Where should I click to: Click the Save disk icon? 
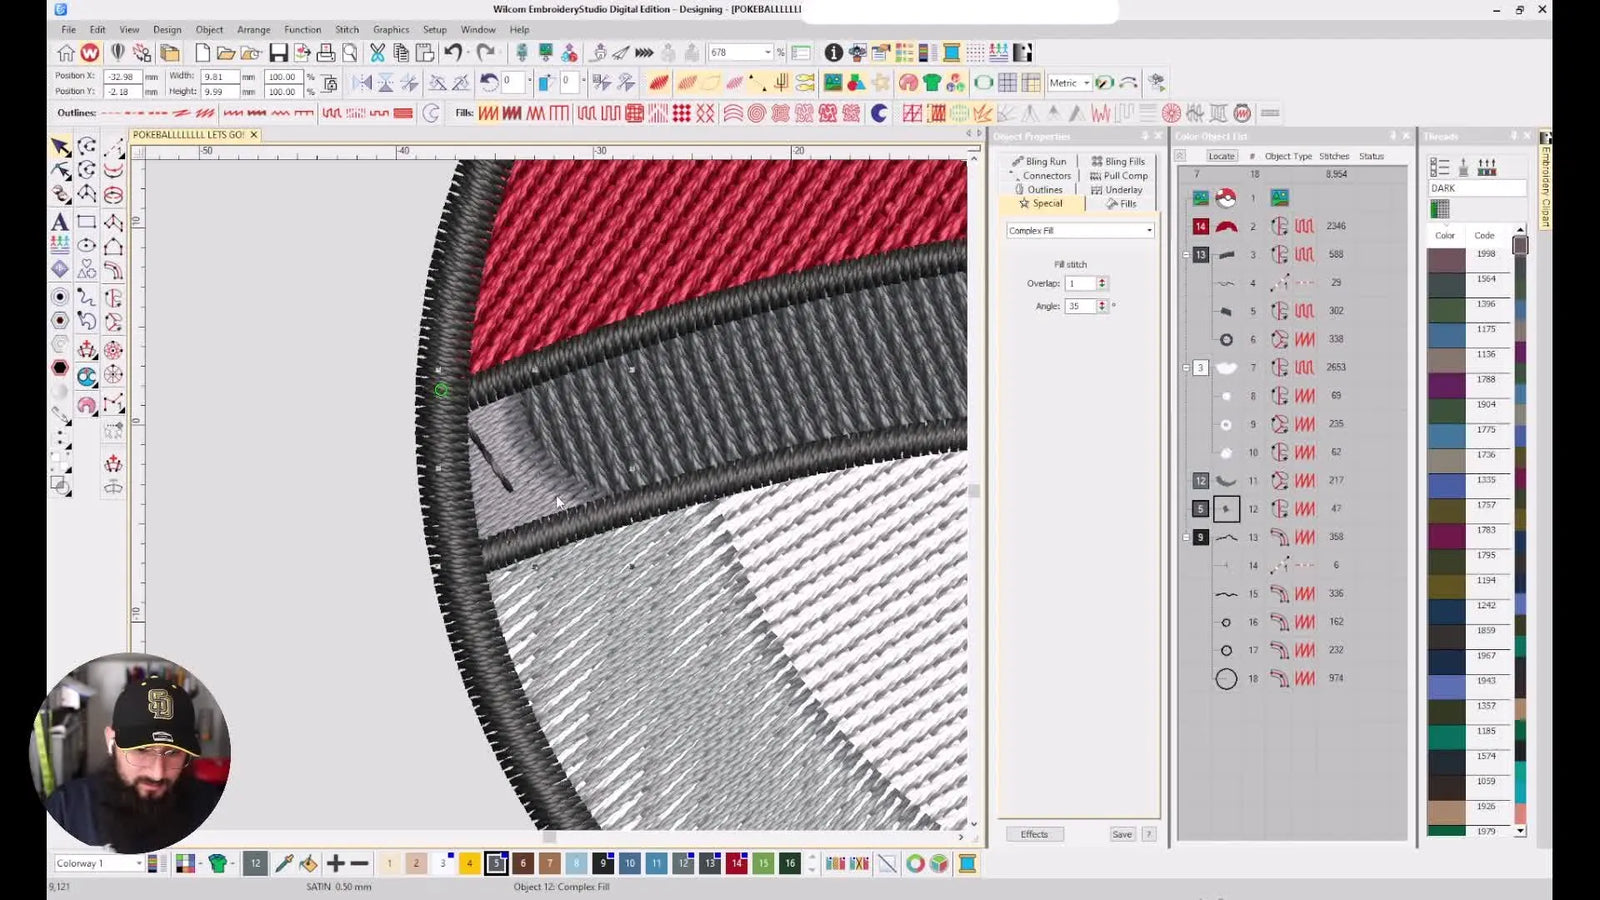tap(278, 53)
